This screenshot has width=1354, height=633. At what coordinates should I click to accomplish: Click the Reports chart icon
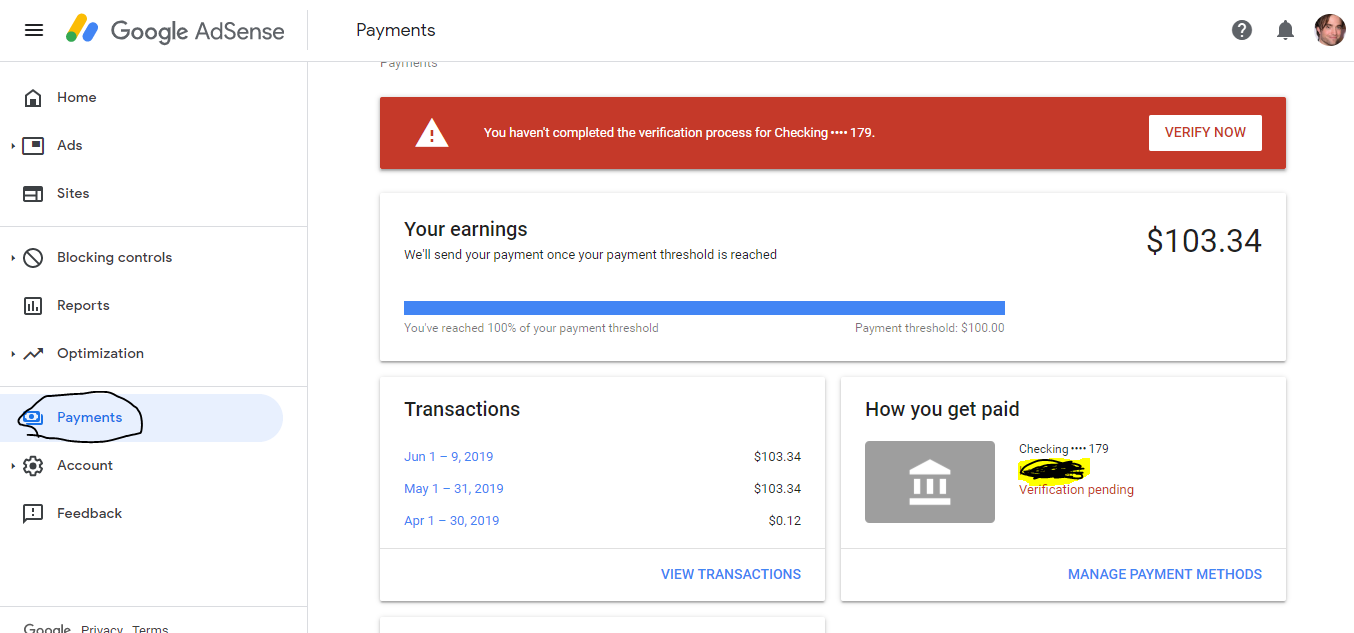click(33, 305)
